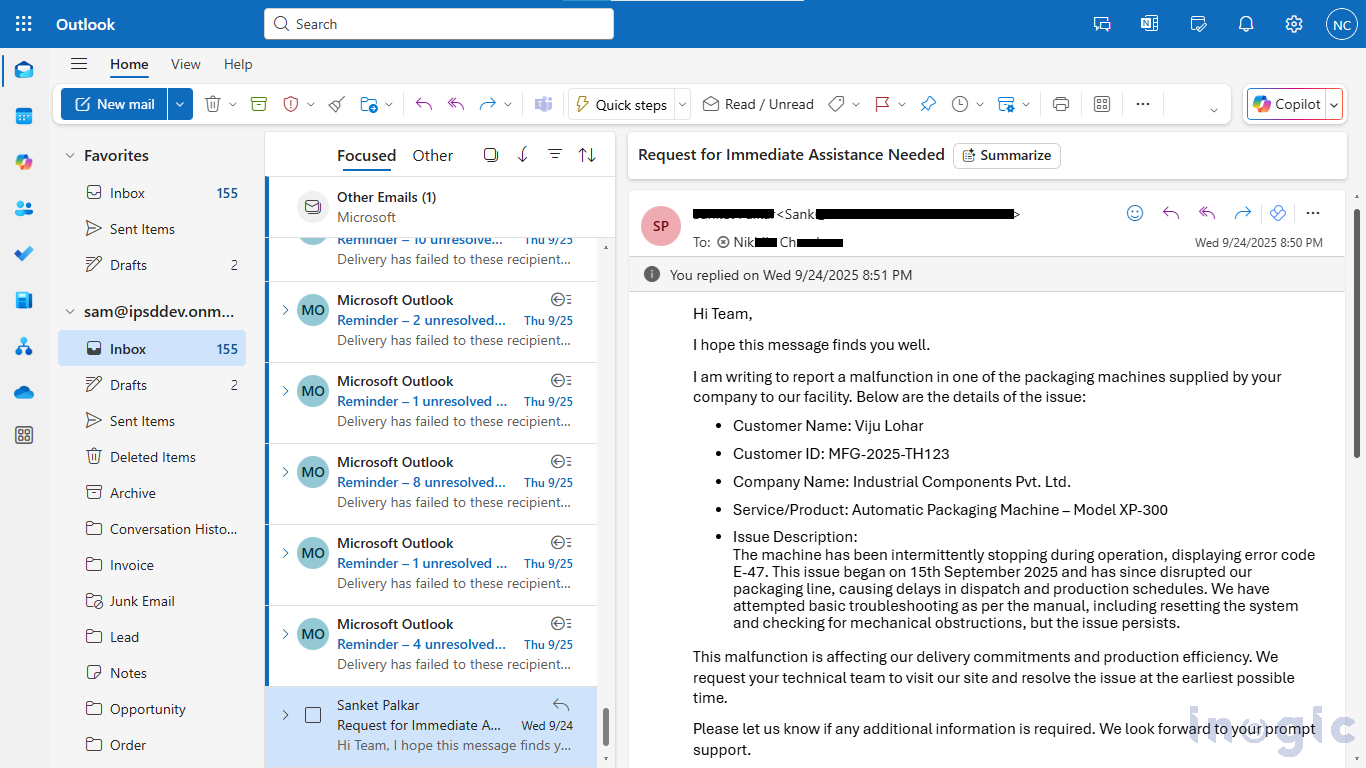
Task: Open OneDrive from the left app rail
Action: (24, 392)
